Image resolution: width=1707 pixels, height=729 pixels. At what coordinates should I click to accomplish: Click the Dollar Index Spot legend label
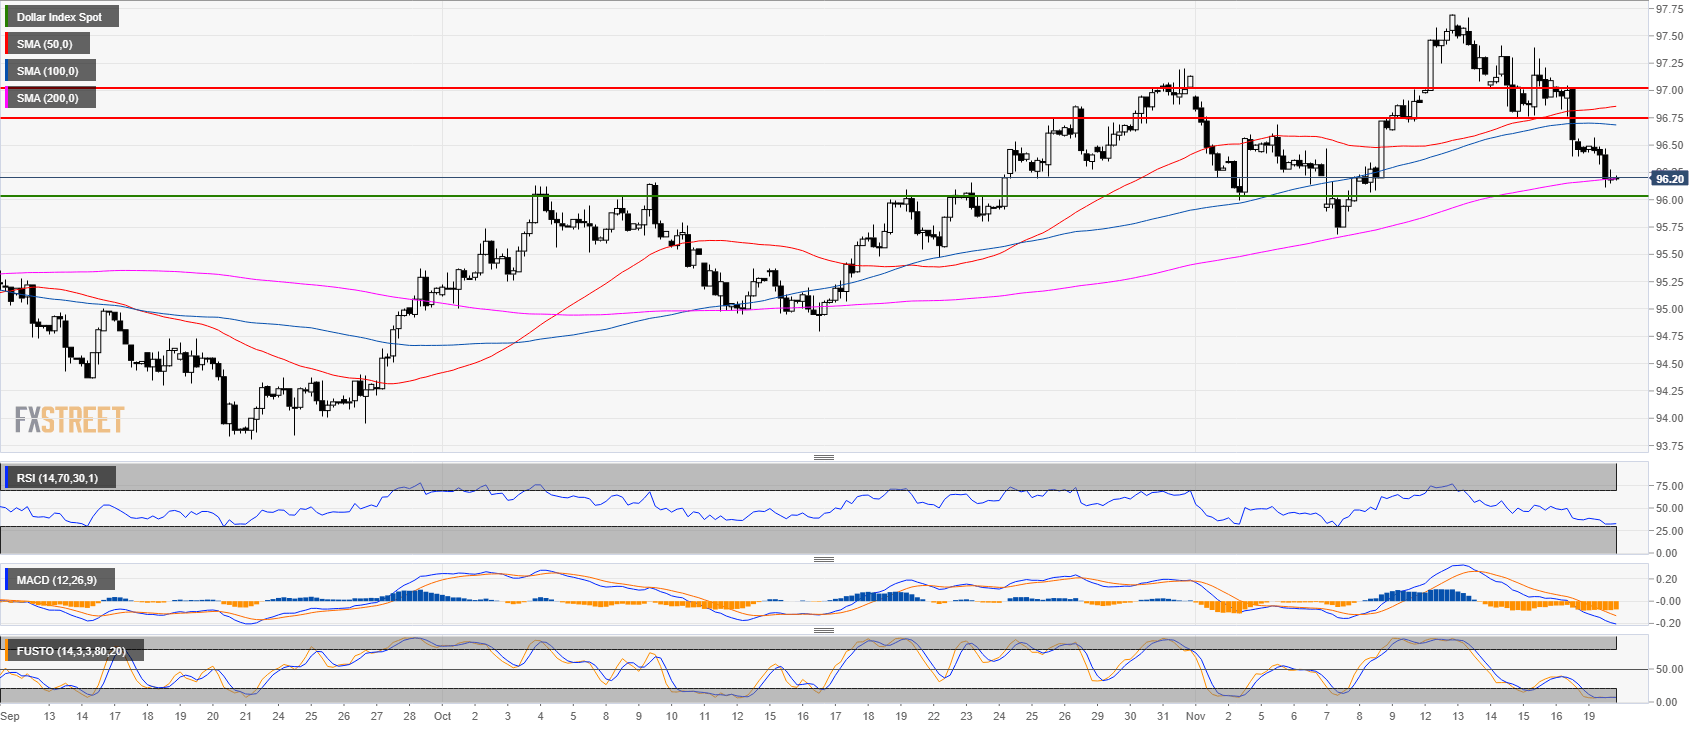(60, 17)
